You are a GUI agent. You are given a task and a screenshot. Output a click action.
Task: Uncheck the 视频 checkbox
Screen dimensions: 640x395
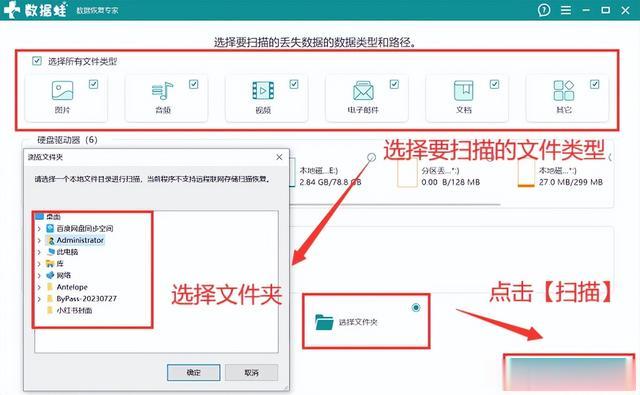(x=294, y=84)
